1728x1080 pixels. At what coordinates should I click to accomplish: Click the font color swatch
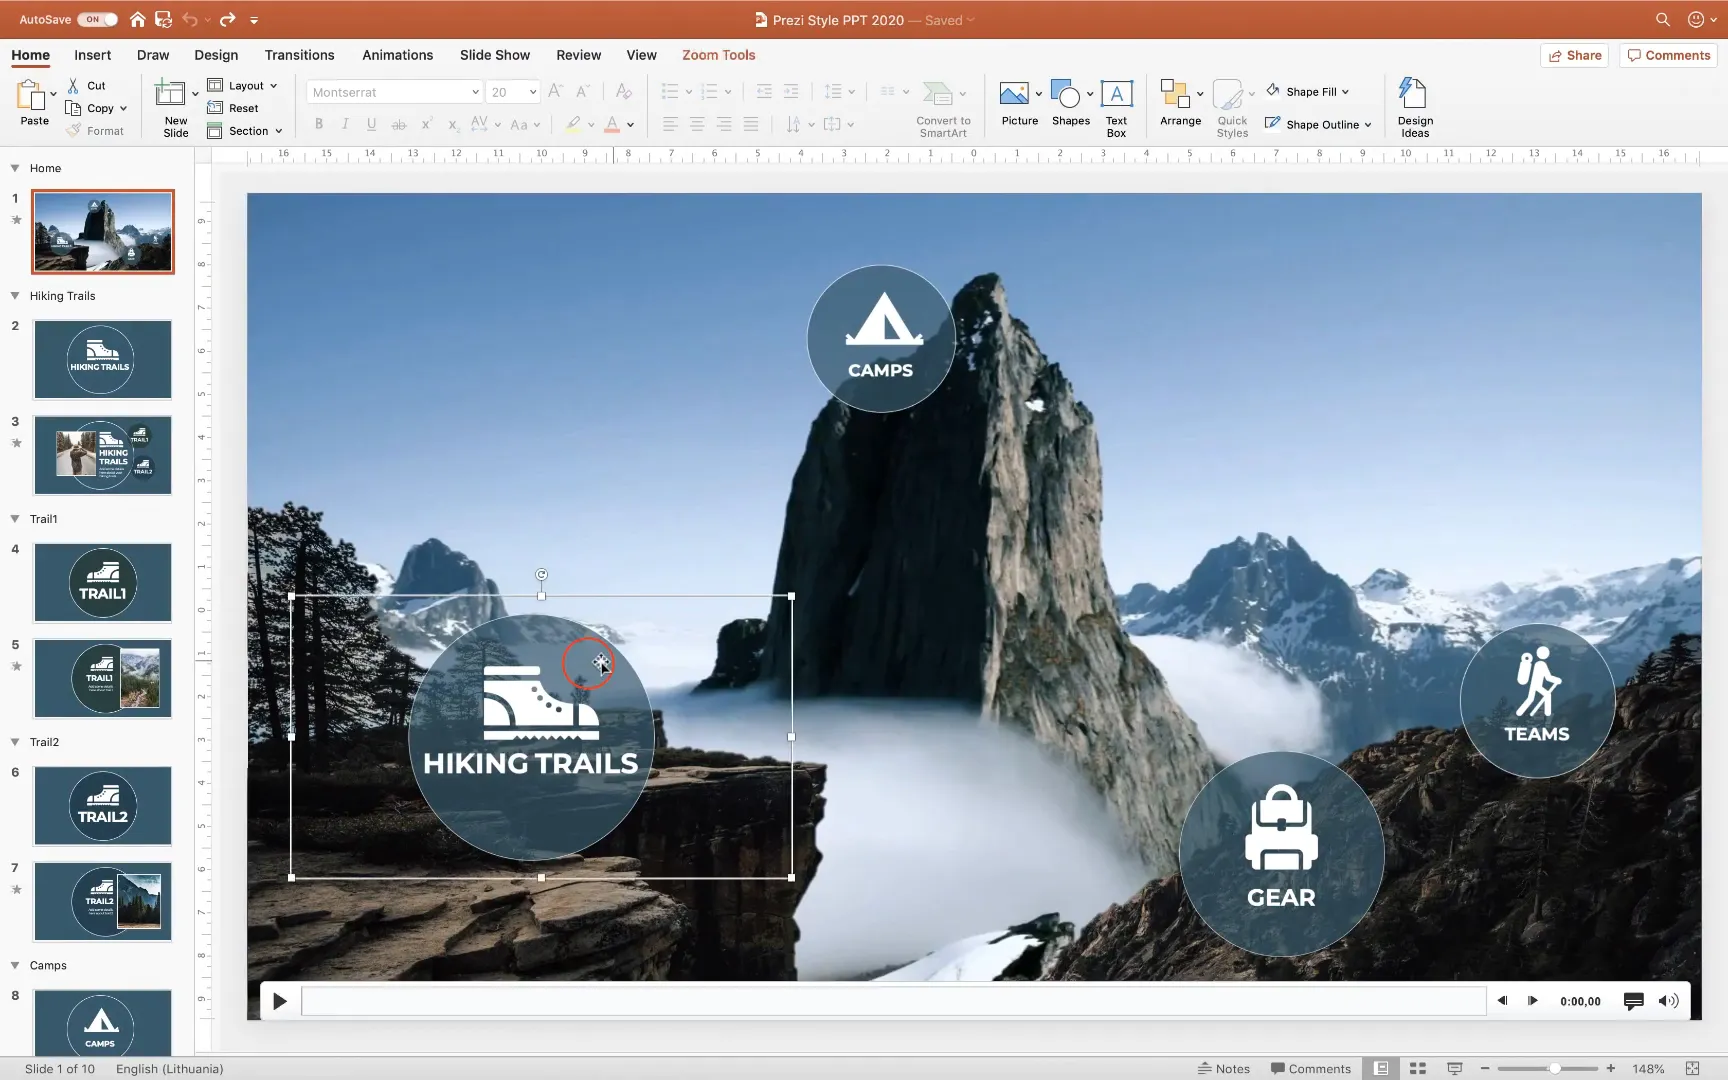click(612, 124)
